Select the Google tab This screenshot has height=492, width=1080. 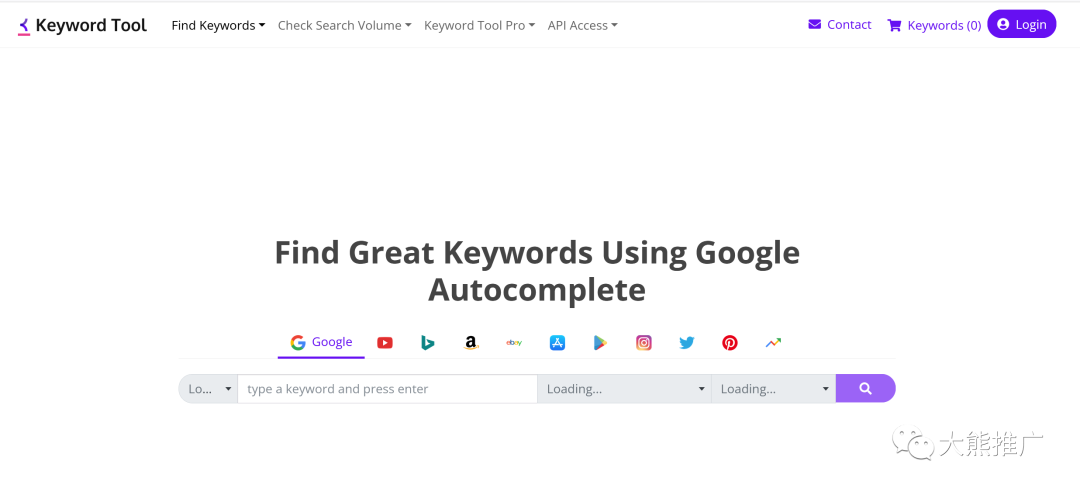[x=321, y=342]
